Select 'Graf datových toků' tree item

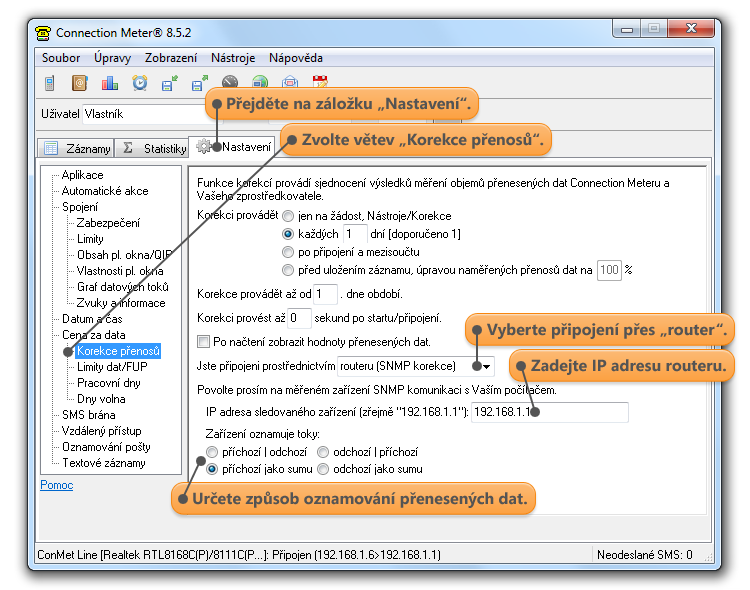122,287
